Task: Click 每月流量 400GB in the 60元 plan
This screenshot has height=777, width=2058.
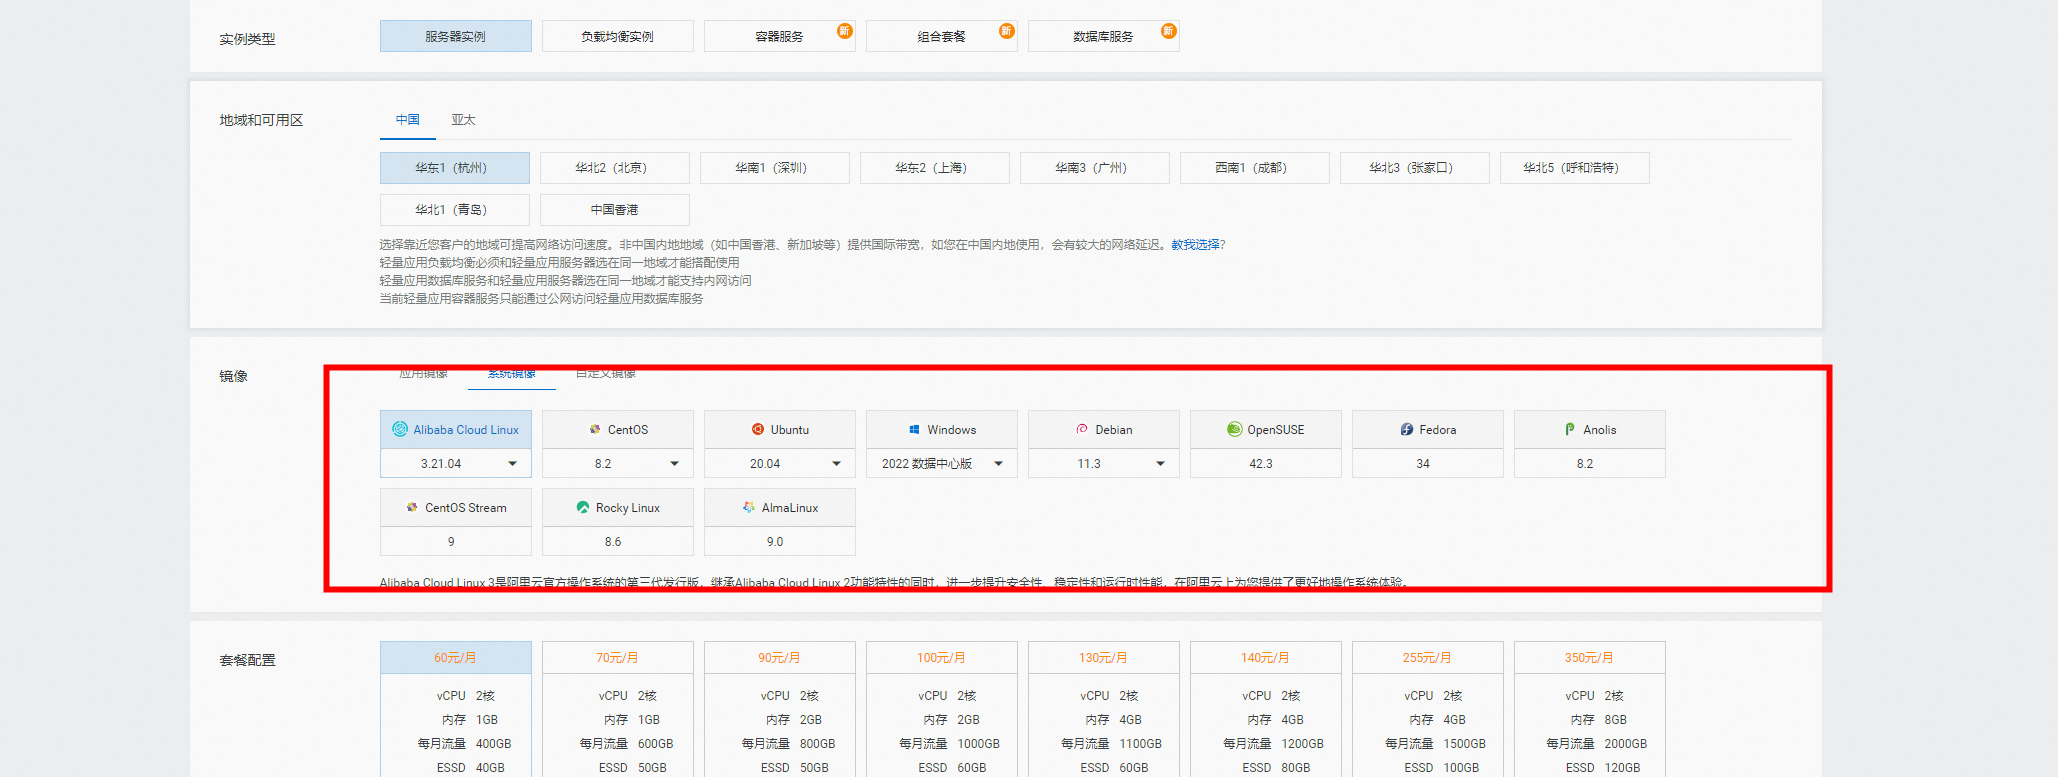Action: 464,744
